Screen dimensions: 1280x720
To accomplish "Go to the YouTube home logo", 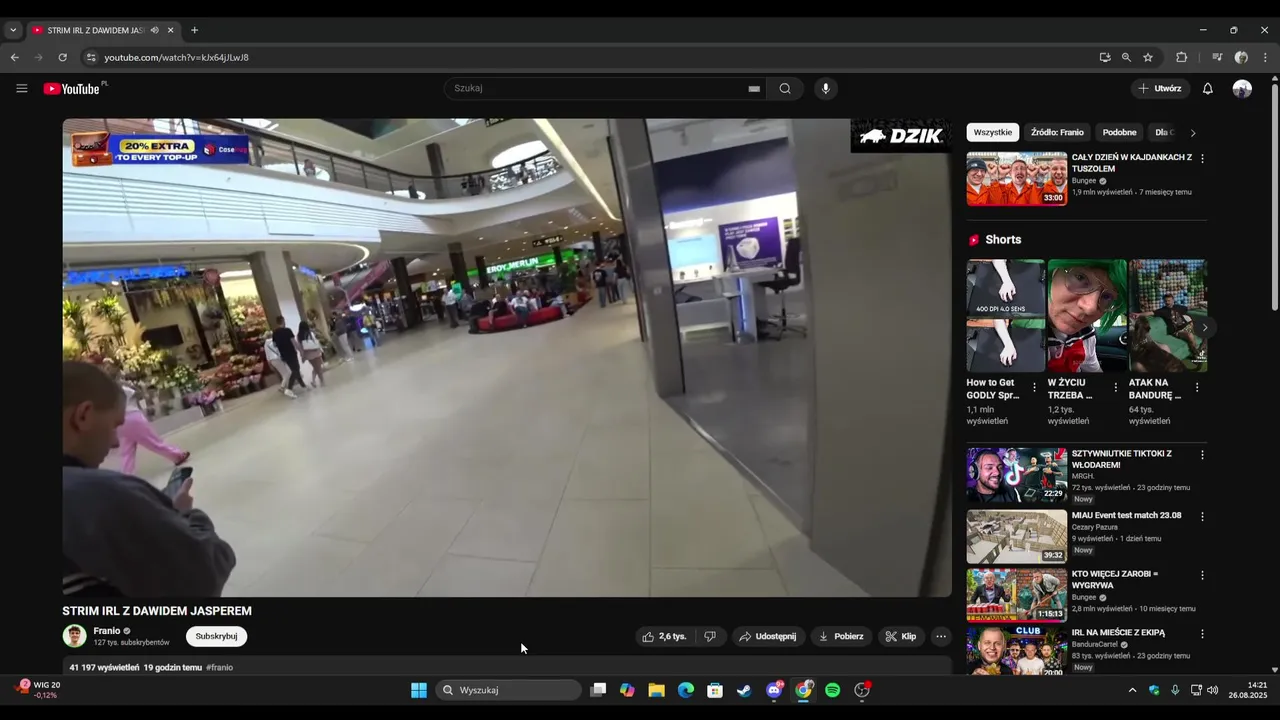I will point(72,89).
